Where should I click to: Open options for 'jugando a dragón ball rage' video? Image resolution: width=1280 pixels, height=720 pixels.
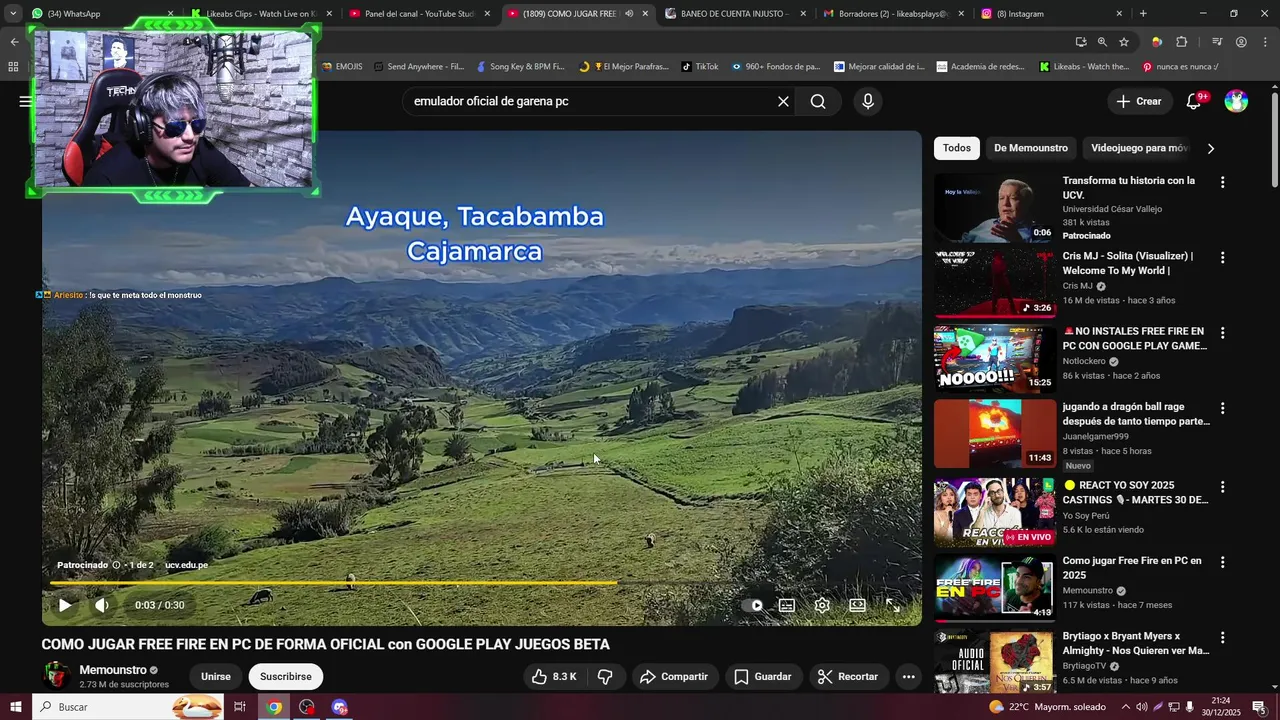click(x=1222, y=408)
